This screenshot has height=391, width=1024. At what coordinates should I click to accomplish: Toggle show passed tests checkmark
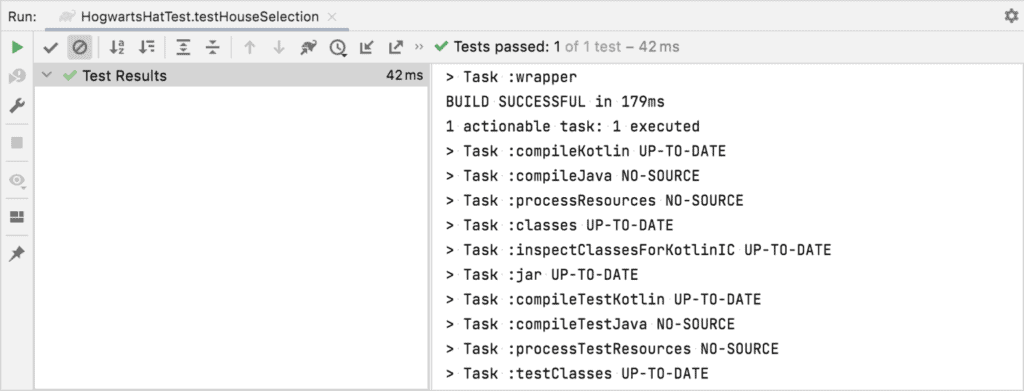51,47
